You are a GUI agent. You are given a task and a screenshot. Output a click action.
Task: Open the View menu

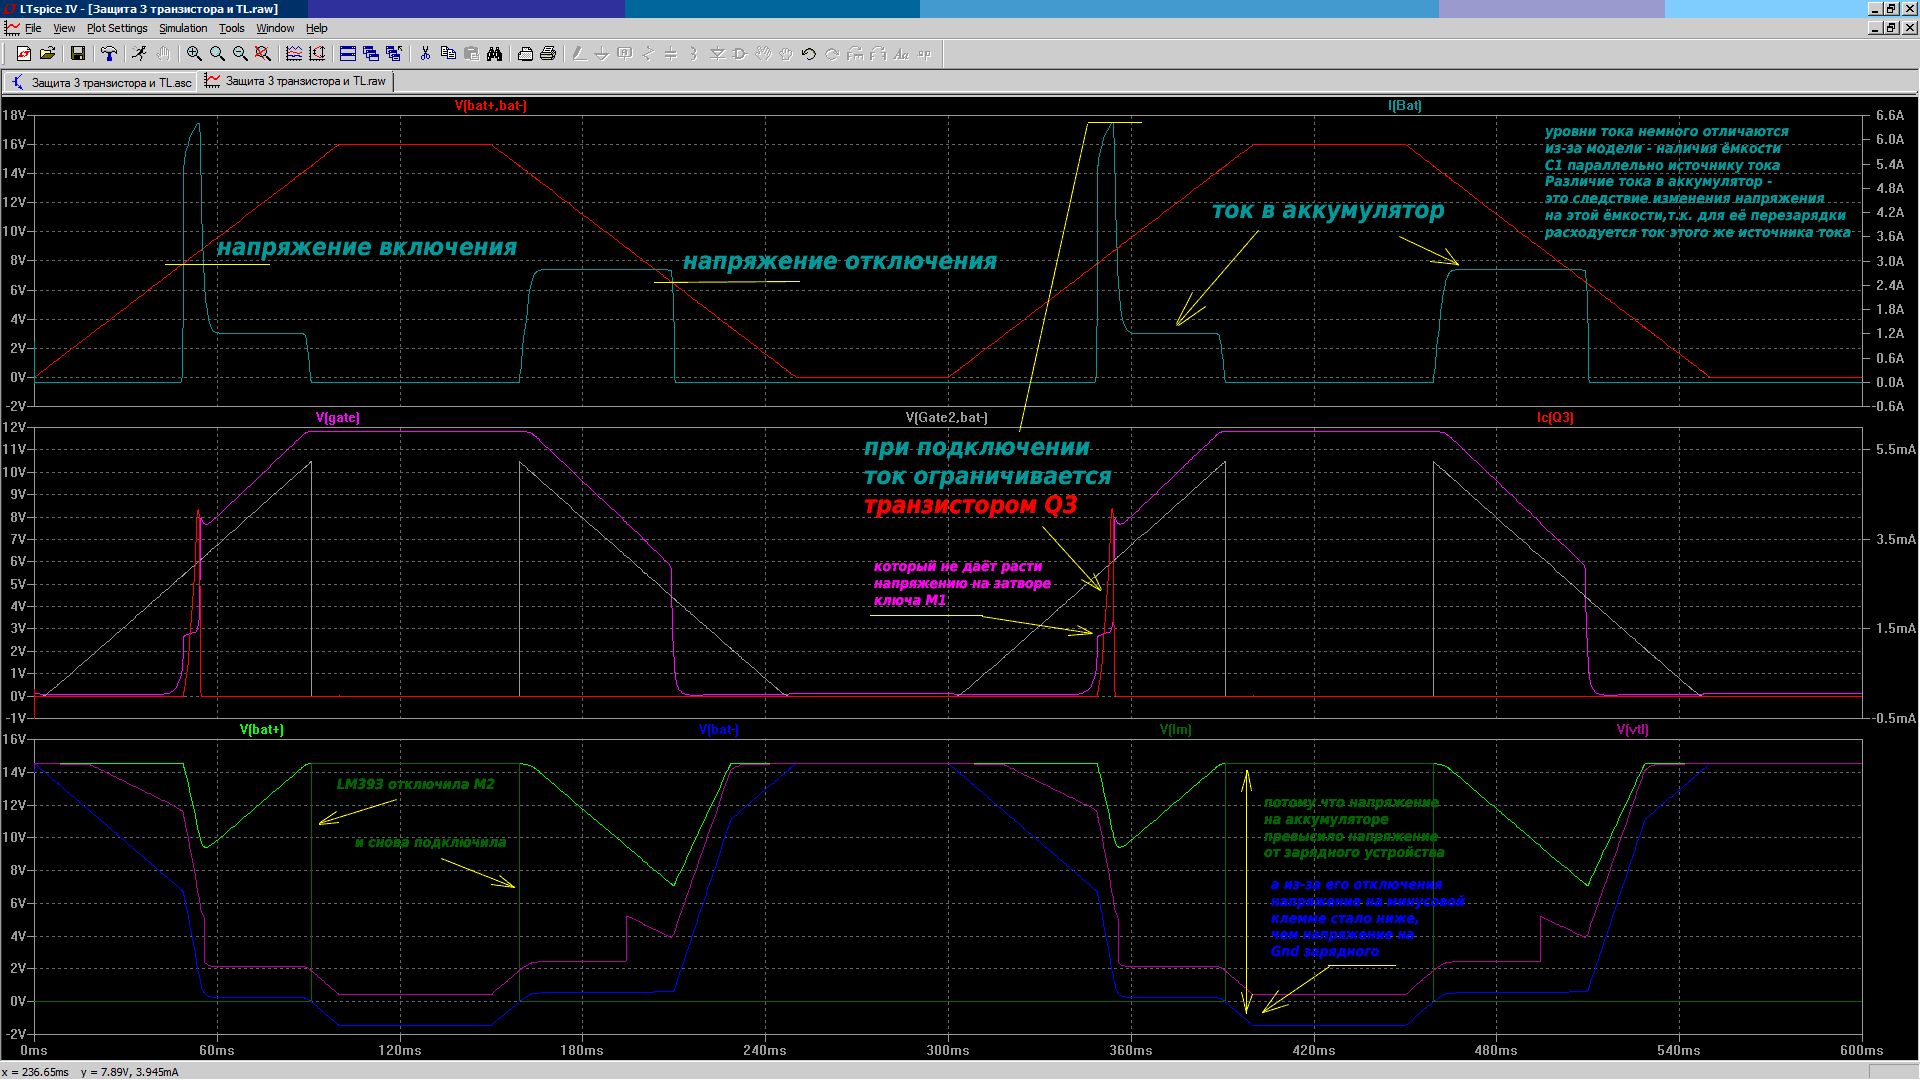(x=64, y=28)
